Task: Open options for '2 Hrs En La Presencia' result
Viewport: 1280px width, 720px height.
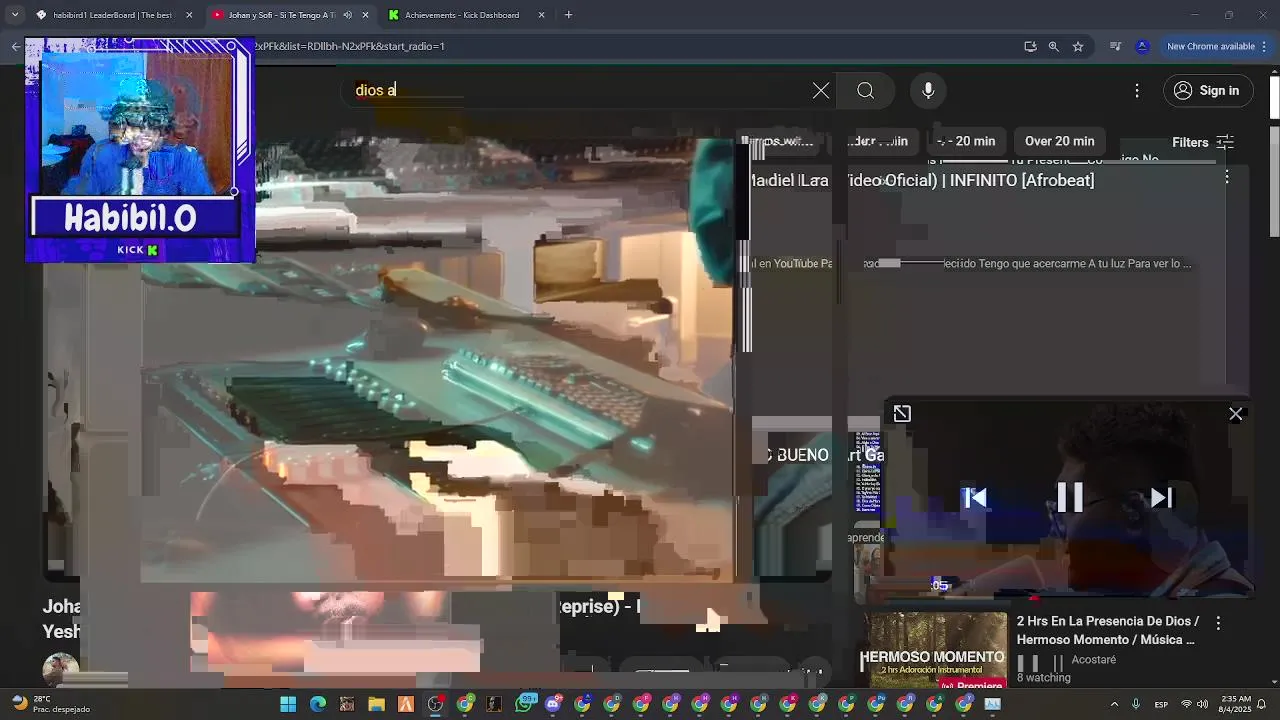Action: 1218,623
